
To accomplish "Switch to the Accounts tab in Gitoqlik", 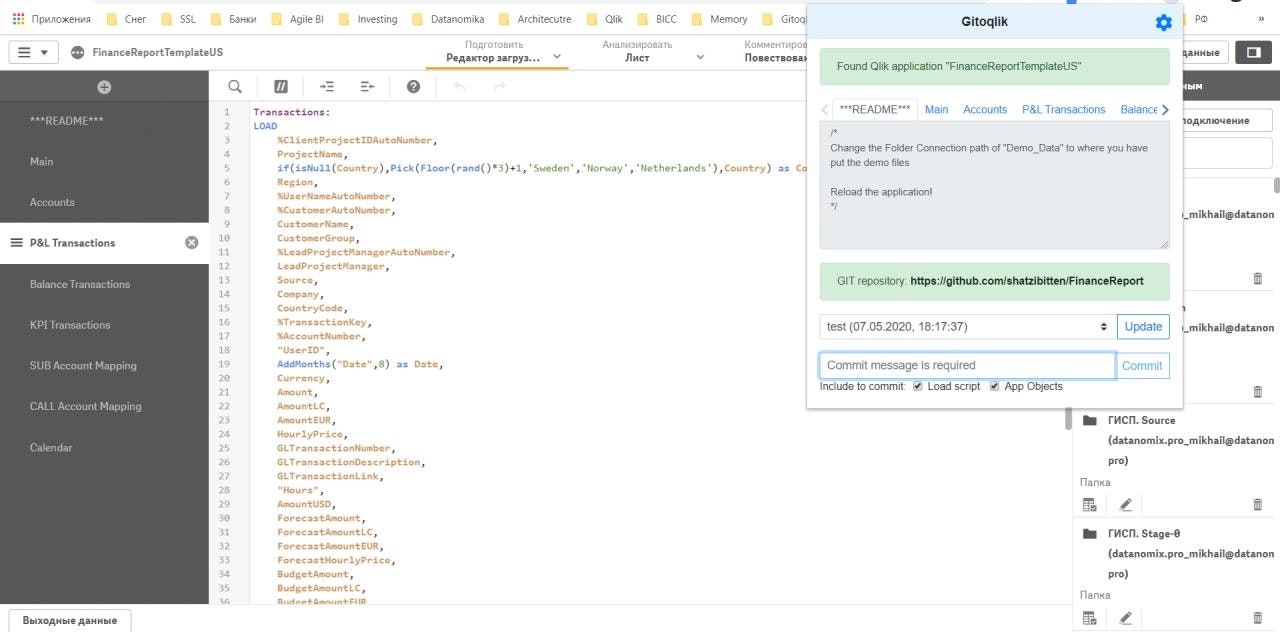I will pos(987,109).
